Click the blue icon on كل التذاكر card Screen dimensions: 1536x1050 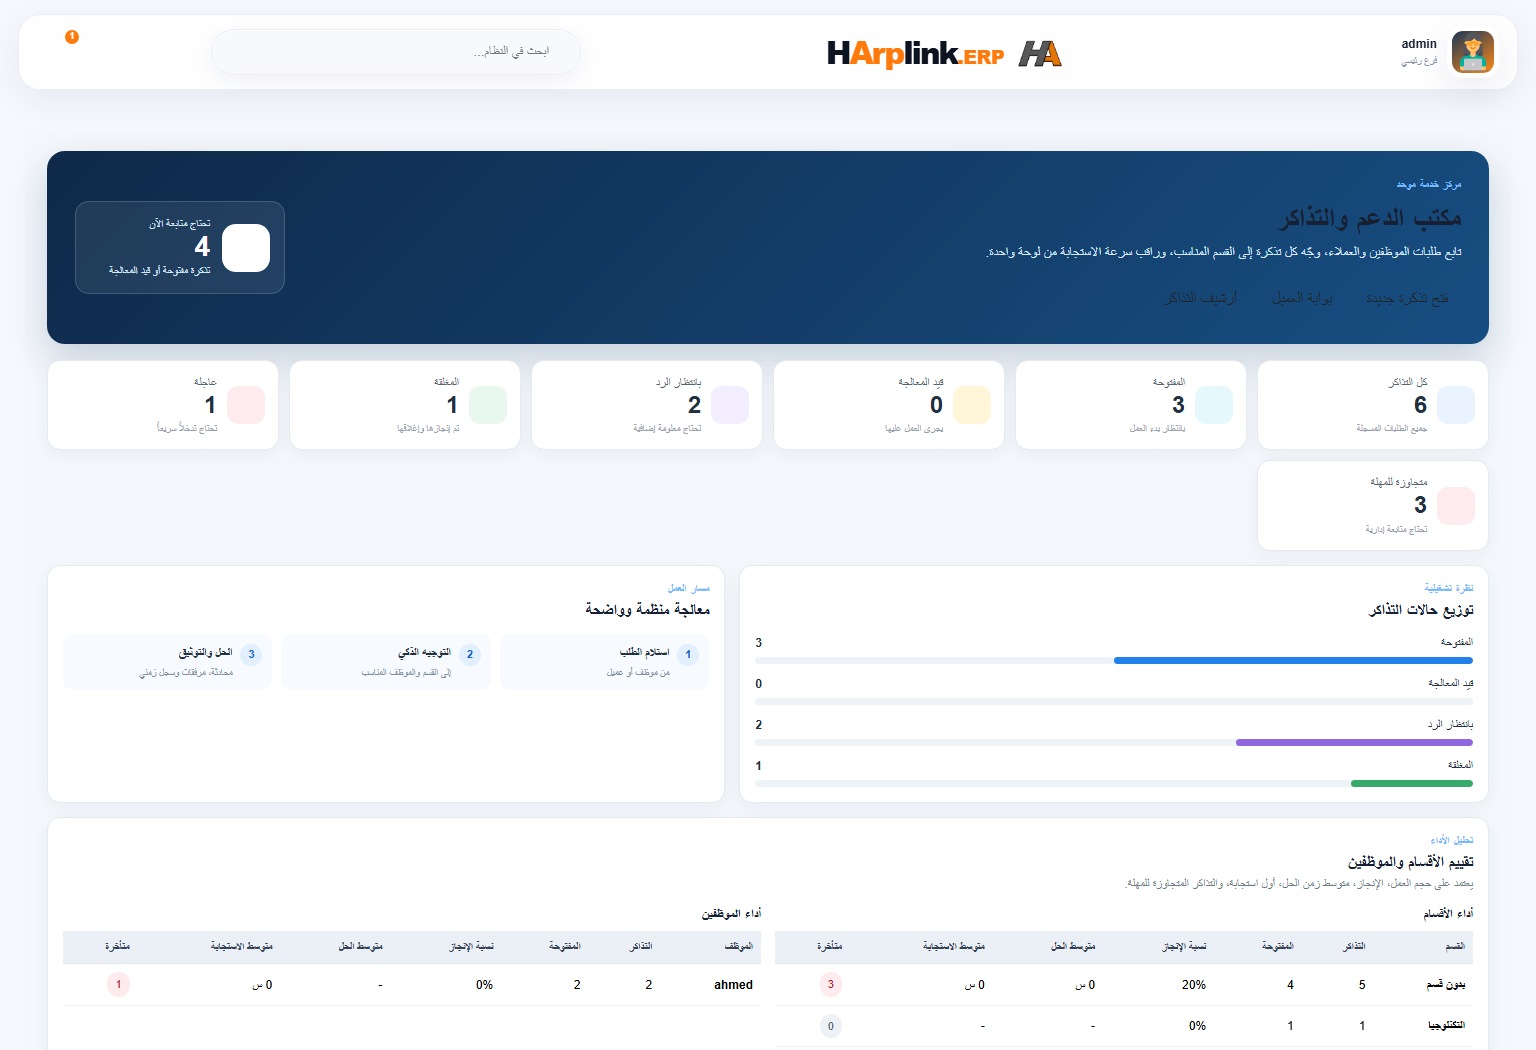tap(1456, 405)
